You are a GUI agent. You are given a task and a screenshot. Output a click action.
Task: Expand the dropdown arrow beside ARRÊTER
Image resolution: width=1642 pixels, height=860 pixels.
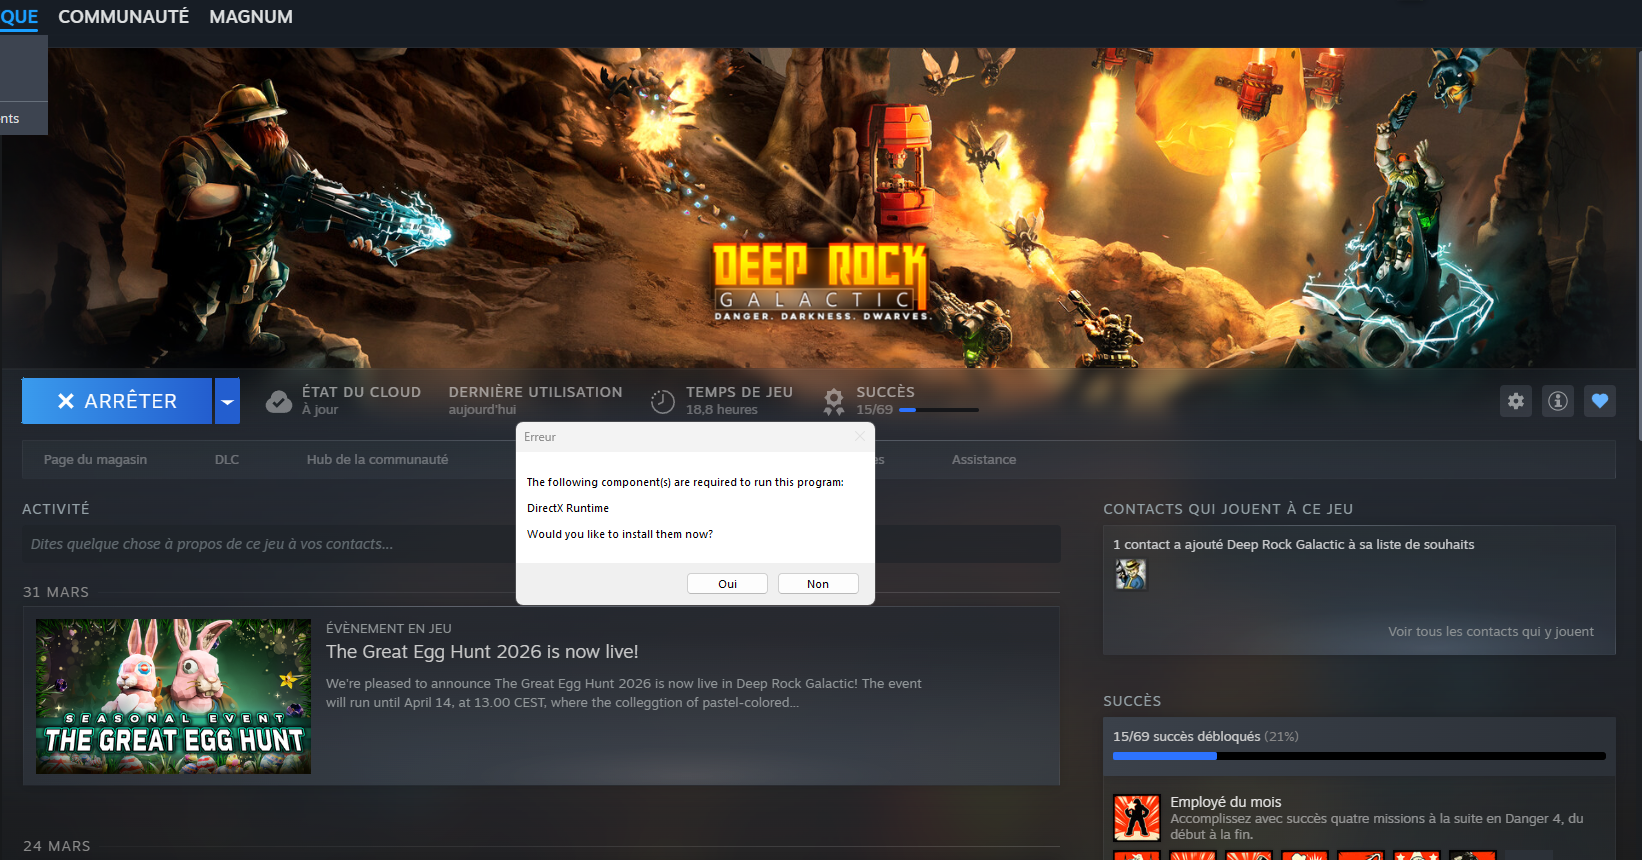[x=228, y=401]
